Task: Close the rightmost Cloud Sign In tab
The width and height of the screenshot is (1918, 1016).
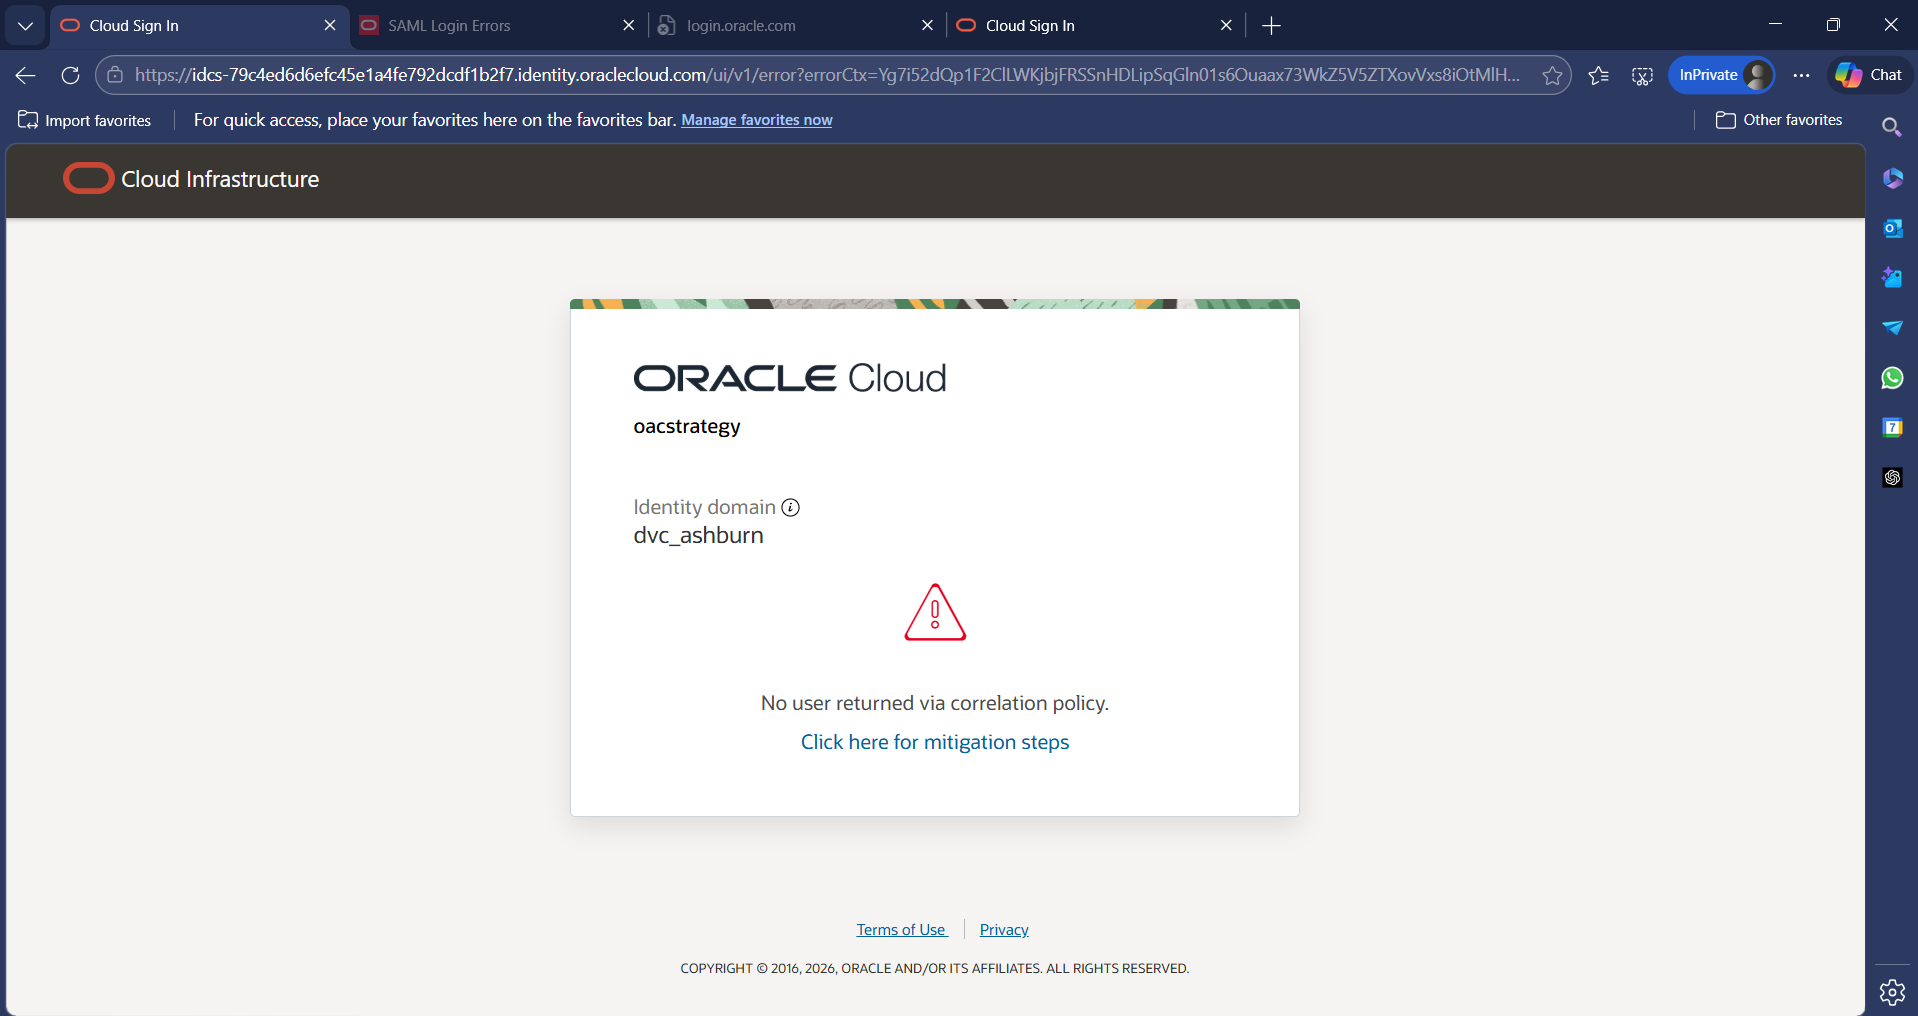Action: point(1226,26)
